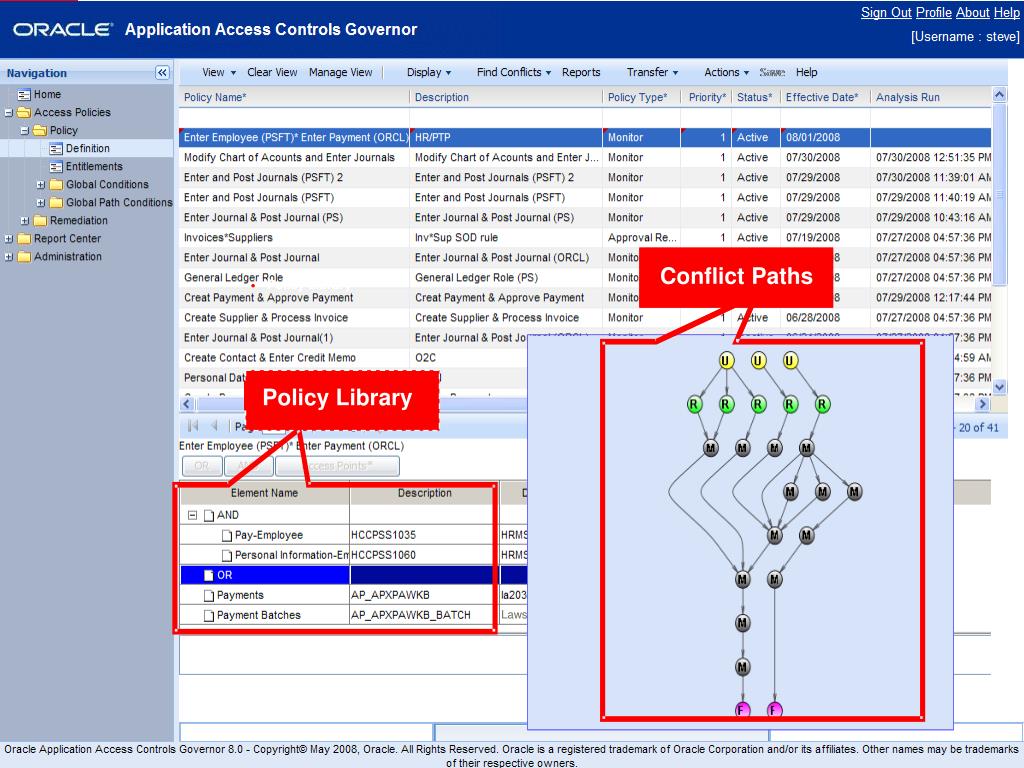This screenshot has width=1024, height=768.
Task: Select the leftmost yellow U node in the graph
Action: [726, 360]
